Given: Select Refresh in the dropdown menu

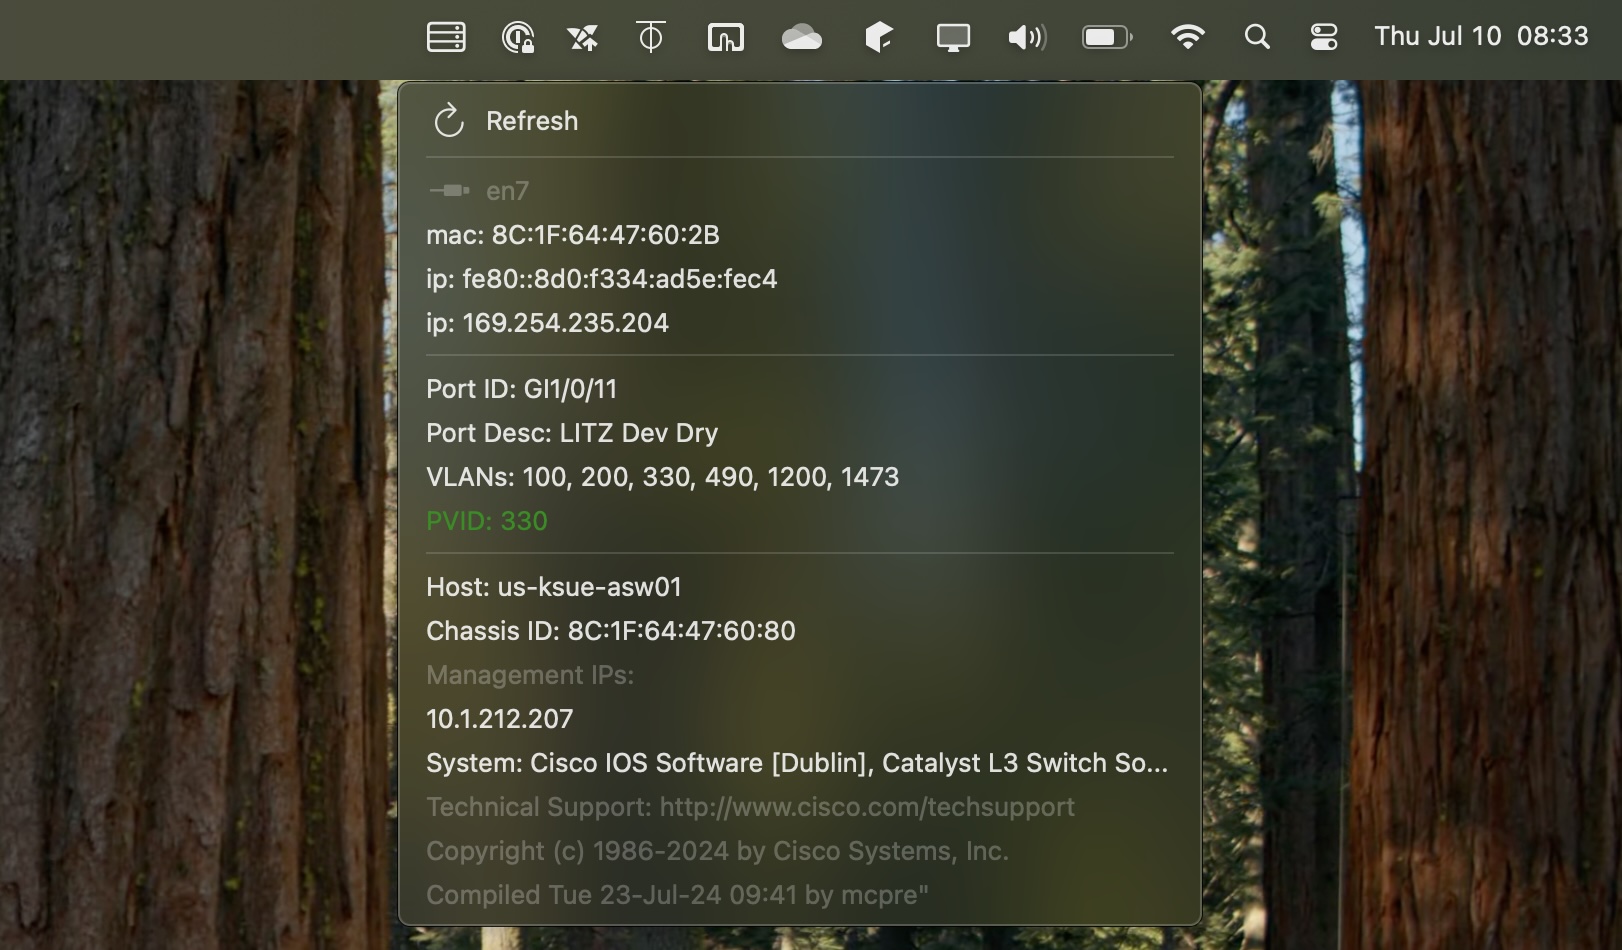Looking at the screenshot, I should (800, 121).
